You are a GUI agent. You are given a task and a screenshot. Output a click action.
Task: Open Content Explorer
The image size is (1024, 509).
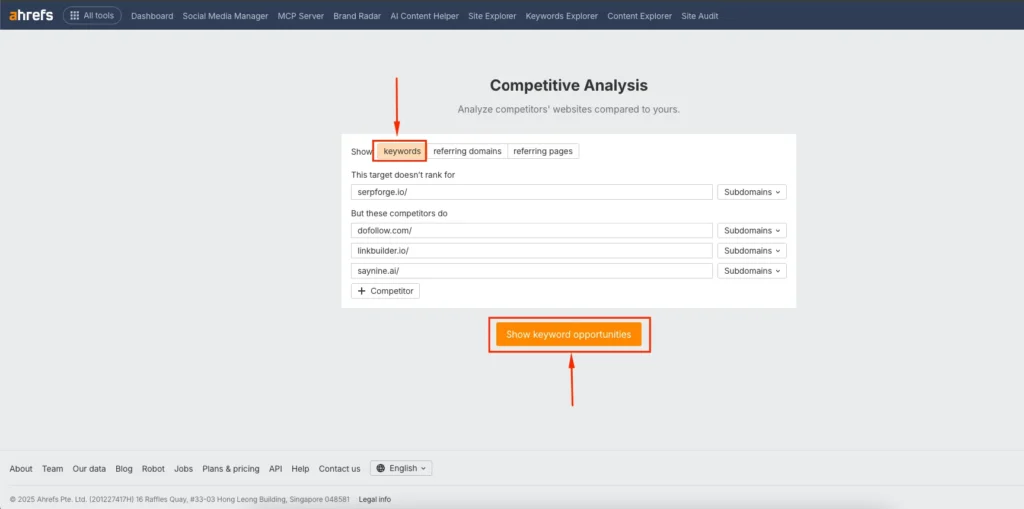click(639, 16)
